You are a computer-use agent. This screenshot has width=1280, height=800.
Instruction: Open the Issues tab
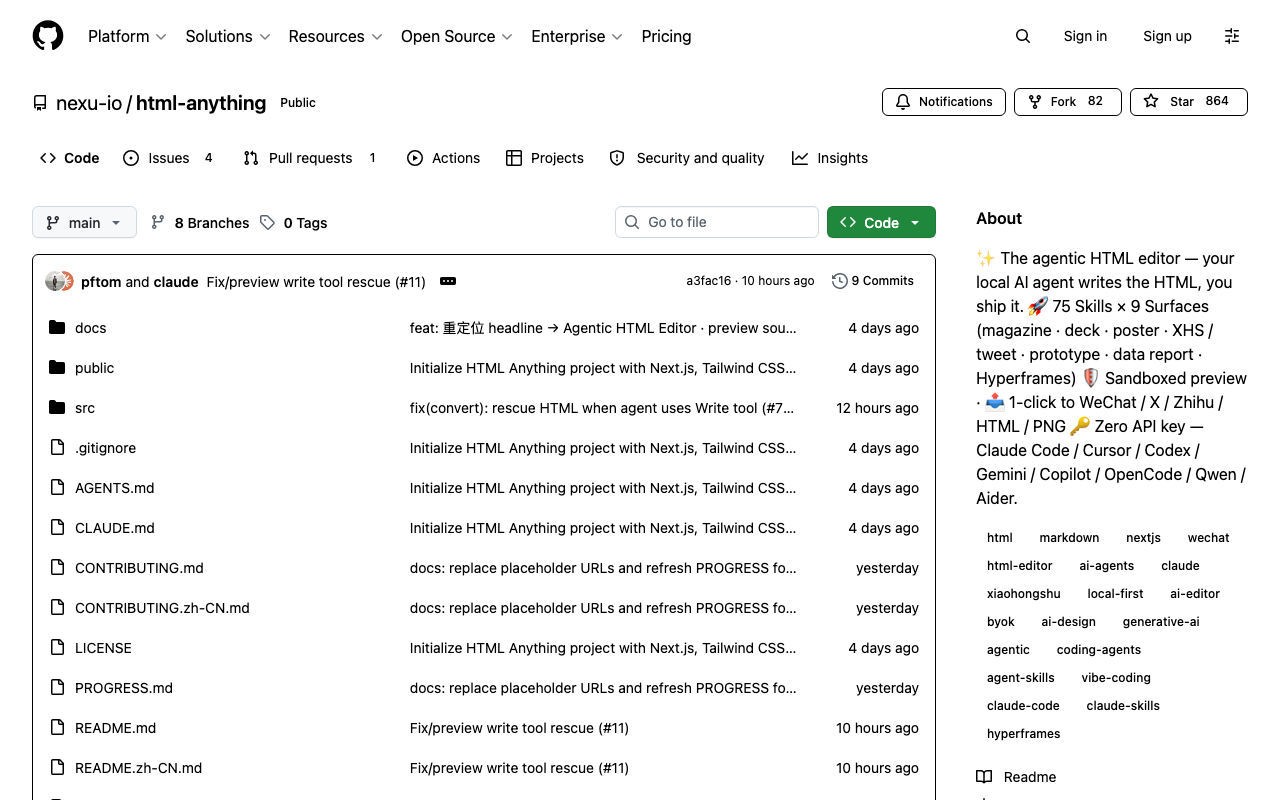tap(168, 158)
